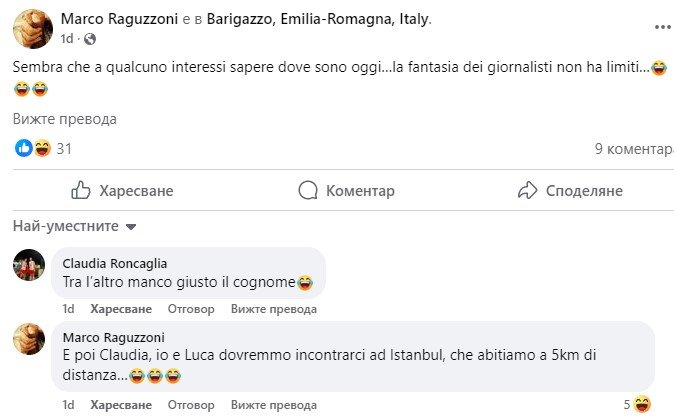Click the globe public visibility icon
The width and height of the screenshot is (674, 418).
(90, 39)
